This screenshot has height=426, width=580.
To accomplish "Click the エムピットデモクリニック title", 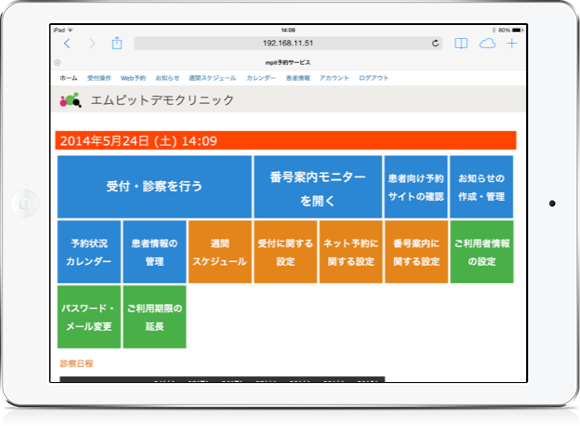I will (x=162, y=100).
